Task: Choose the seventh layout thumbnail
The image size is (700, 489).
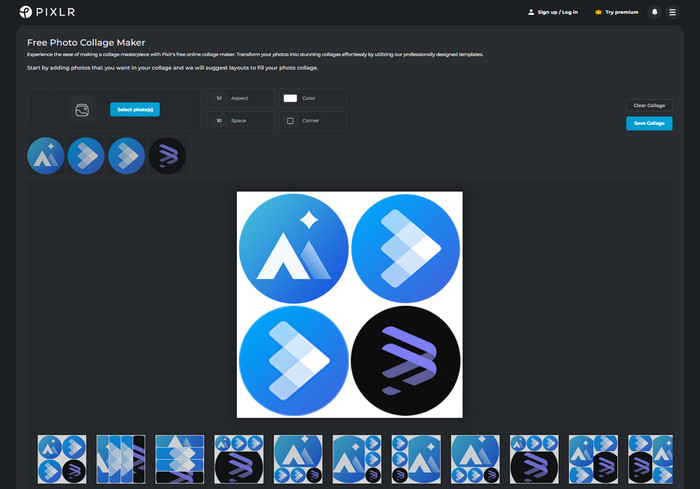Action: 416,460
